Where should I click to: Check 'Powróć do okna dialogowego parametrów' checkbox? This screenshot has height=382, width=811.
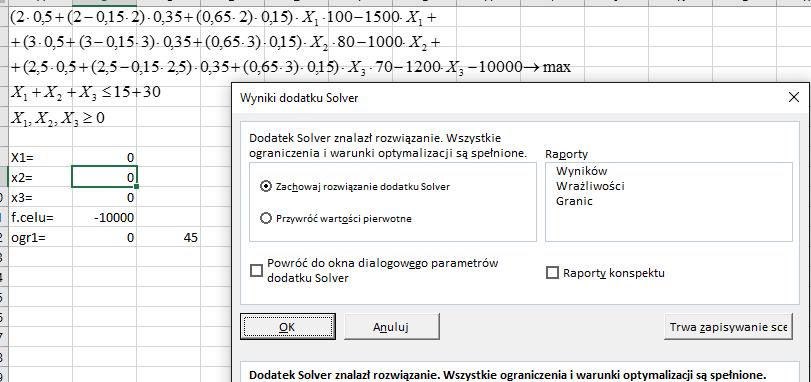257,270
